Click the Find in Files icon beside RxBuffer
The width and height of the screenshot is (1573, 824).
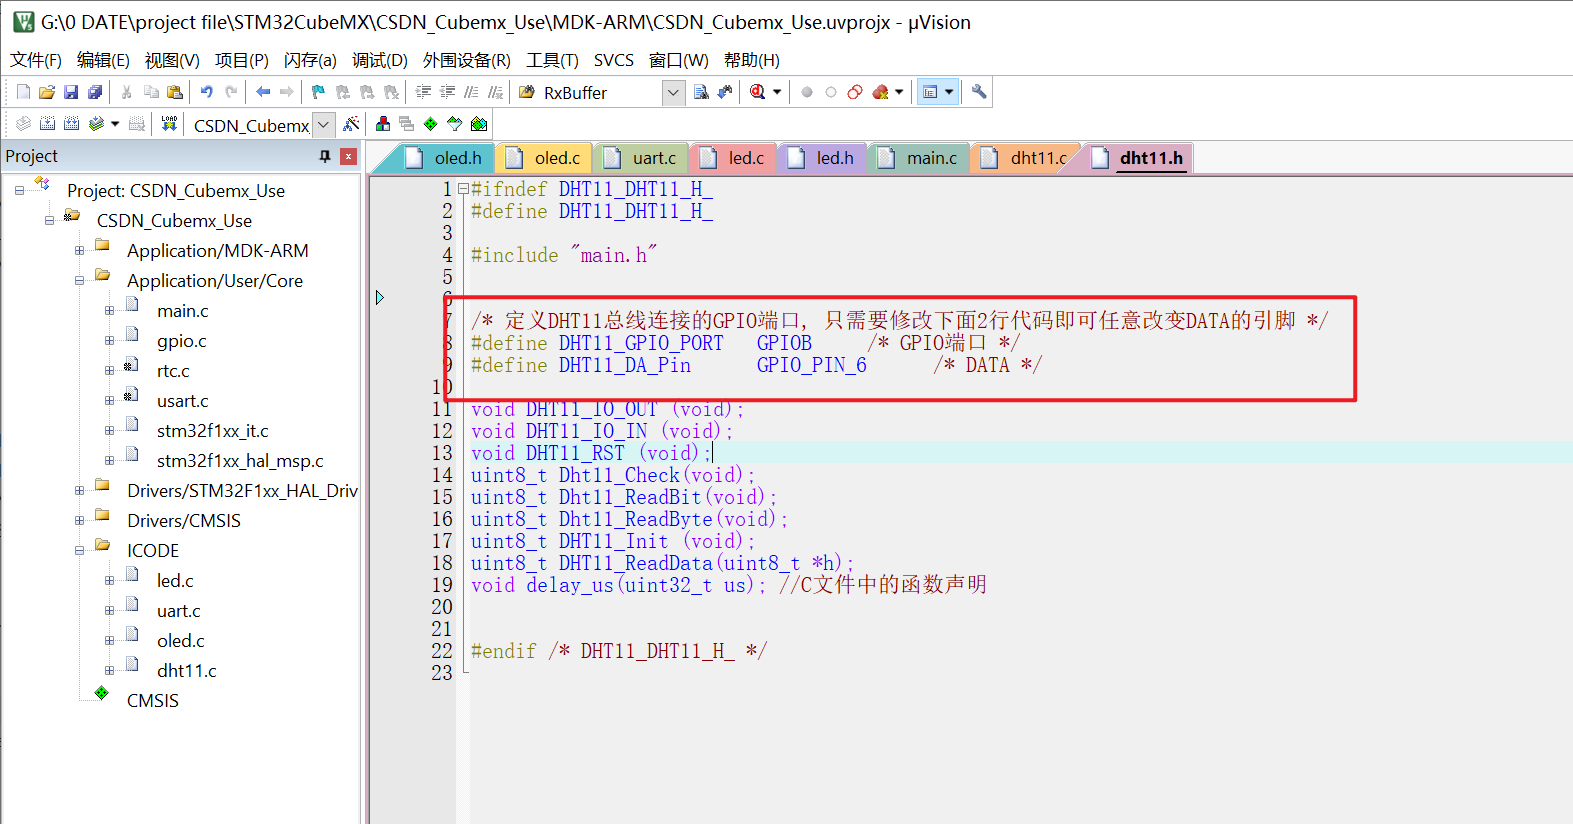[527, 92]
